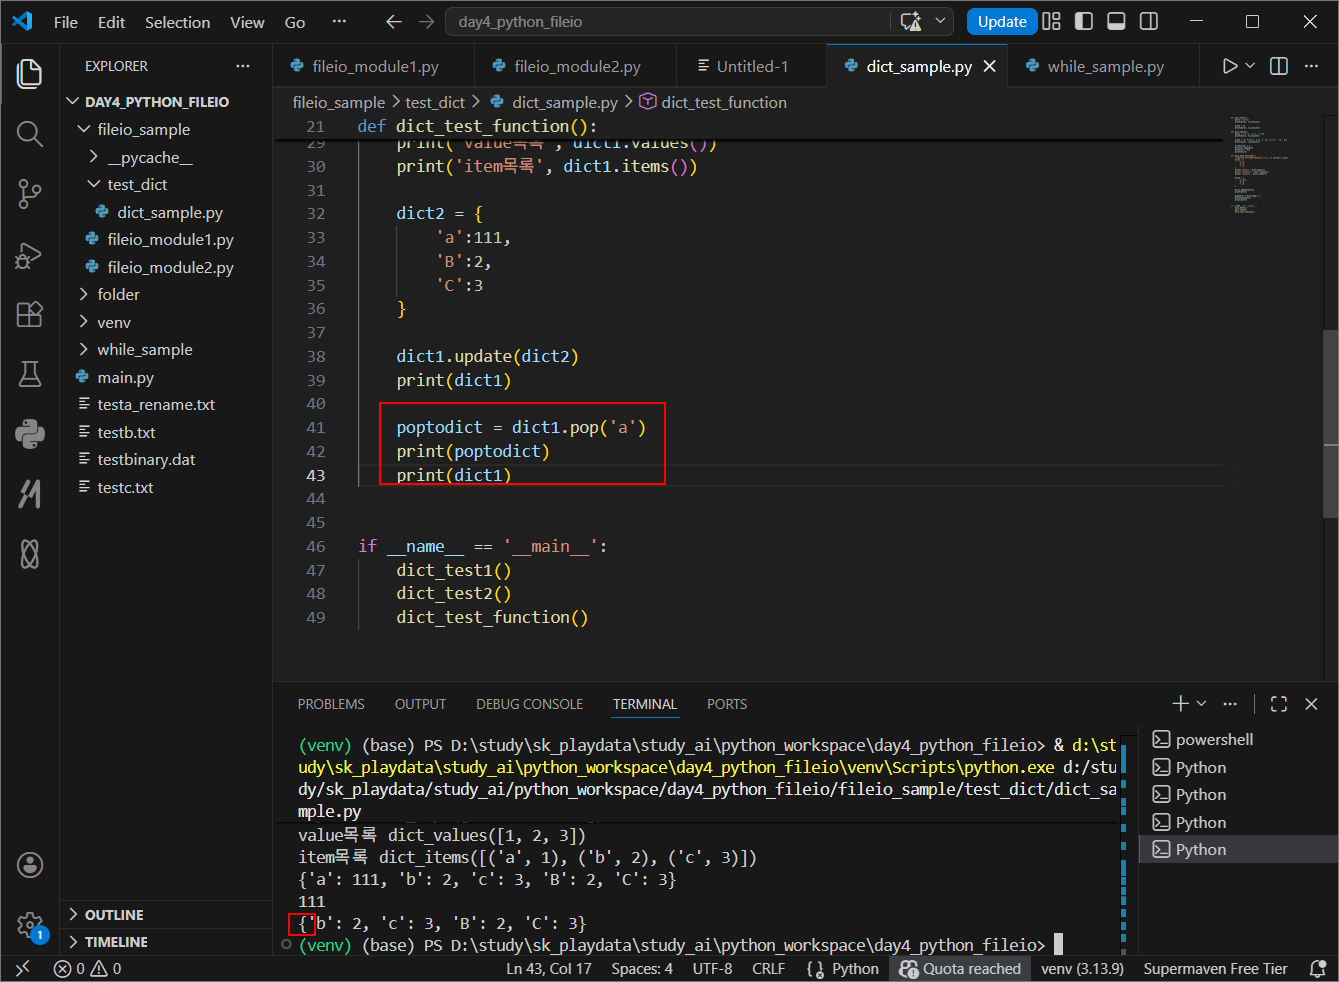The width and height of the screenshot is (1339, 982).
Task: Open the Search view in activity bar
Action: click(x=30, y=133)
